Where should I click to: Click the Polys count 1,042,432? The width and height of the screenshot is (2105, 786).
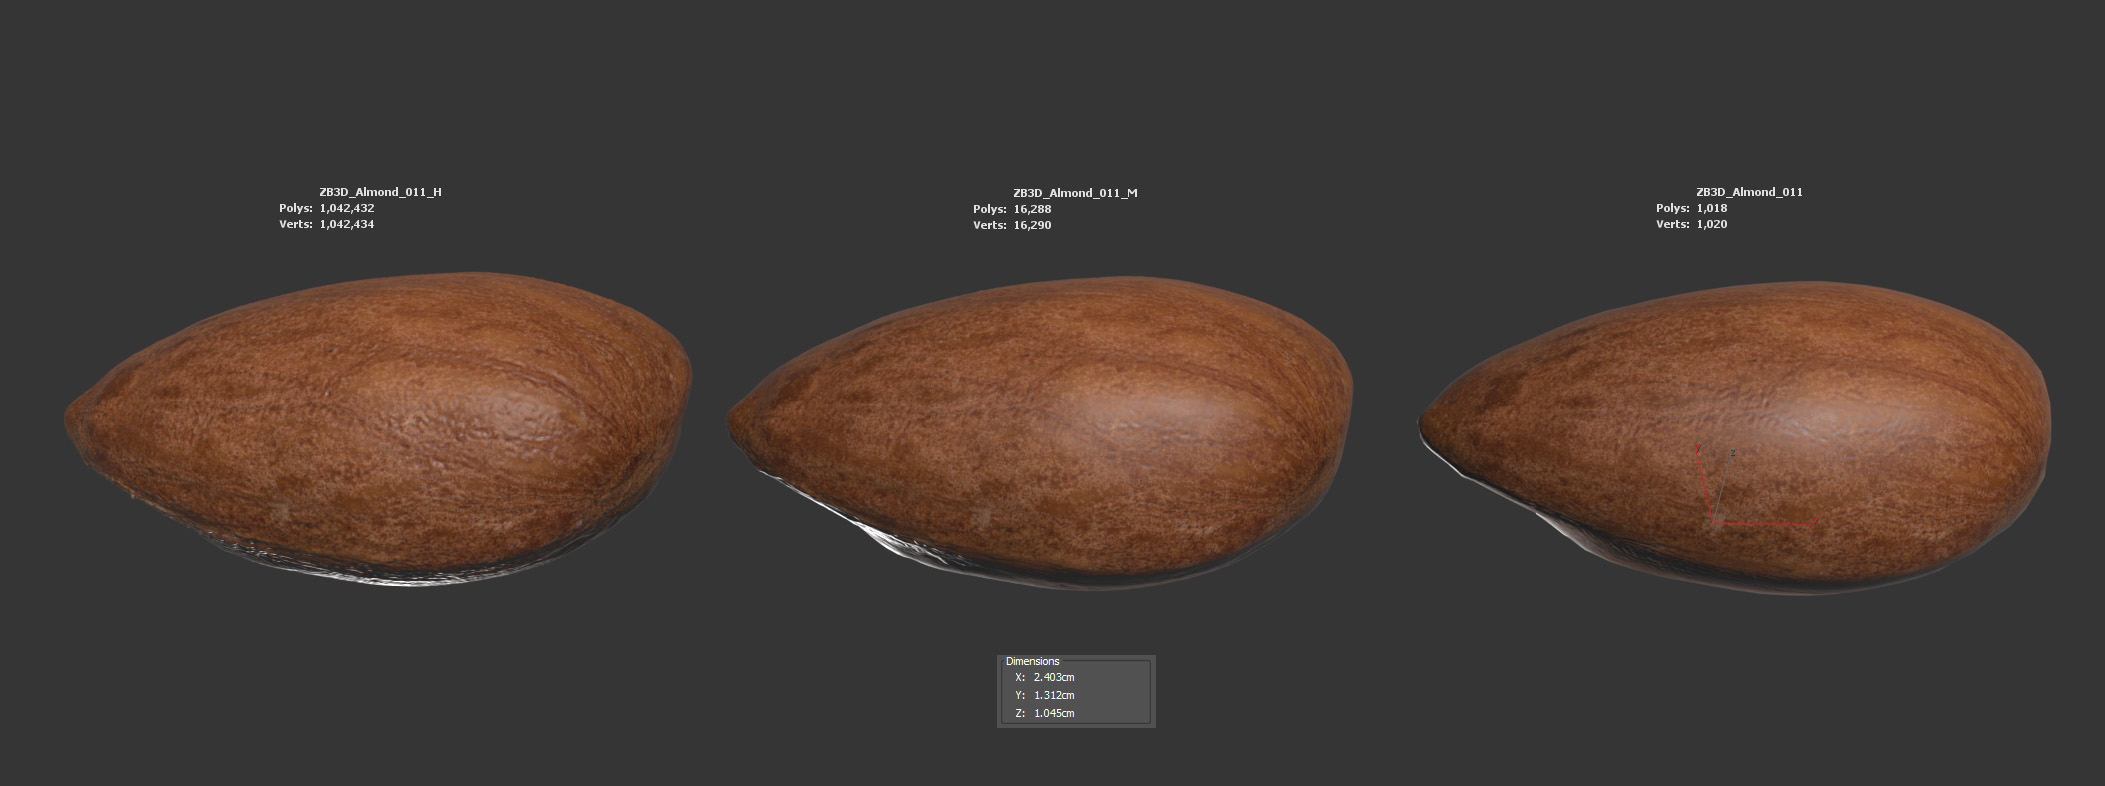(x=347, y=208)
